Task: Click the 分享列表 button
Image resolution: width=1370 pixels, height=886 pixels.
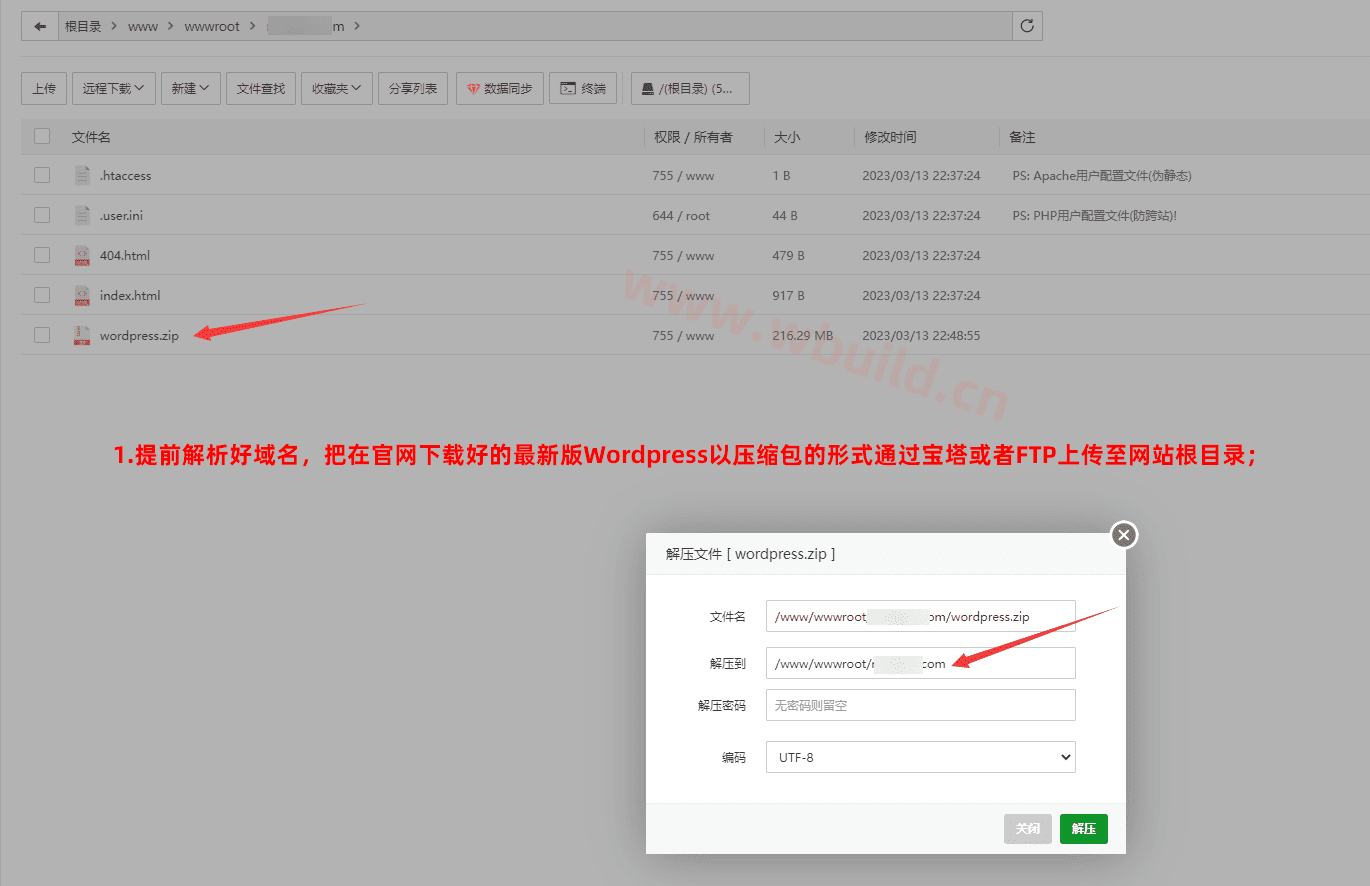Action: [413, 88]
